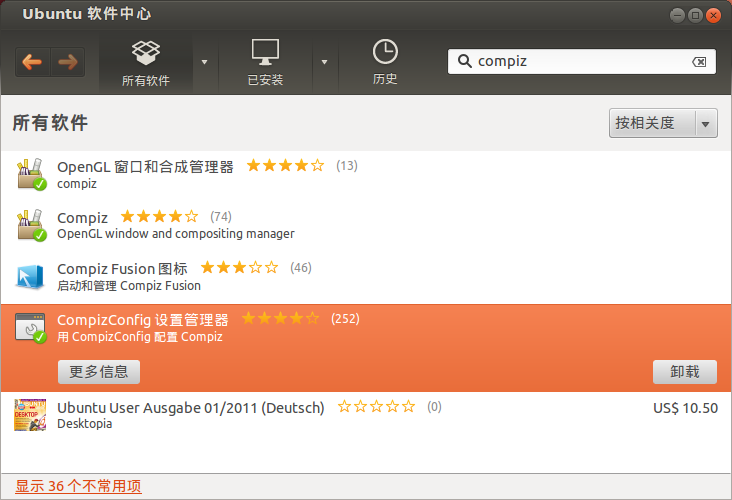Click the star rating of Compiz Fusion 图标
Image resolution: width=732 pixels, height=500 pixels.
click(x=239, y=268)
